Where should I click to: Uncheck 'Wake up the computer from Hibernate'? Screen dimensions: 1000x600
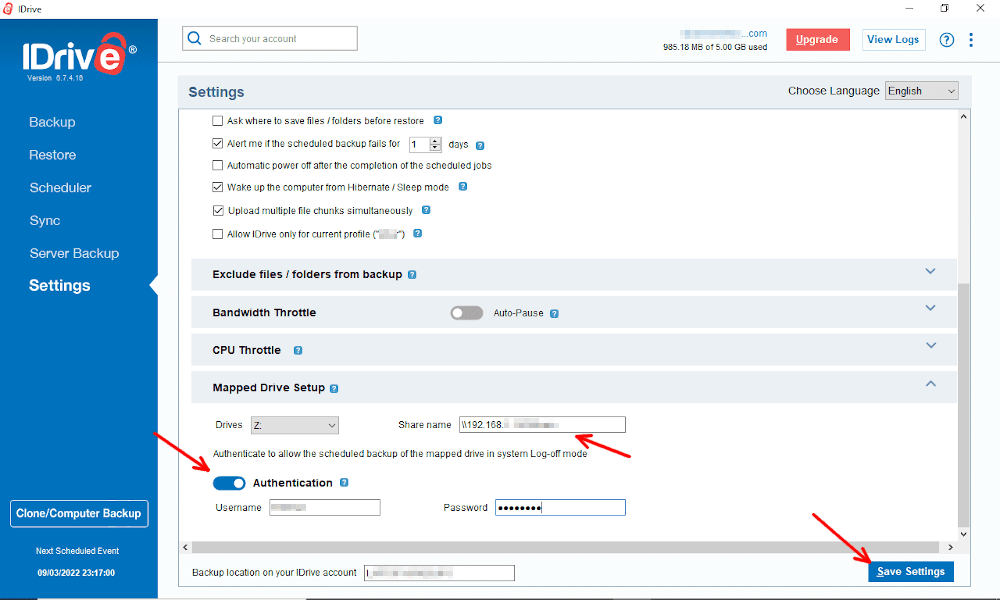217,187
